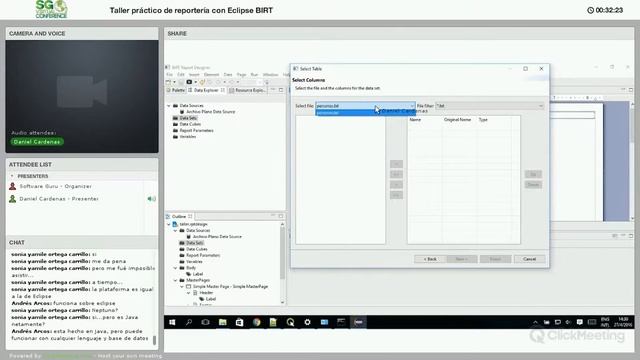Click the Software Guru organizer avatar

tap(13, 186)
